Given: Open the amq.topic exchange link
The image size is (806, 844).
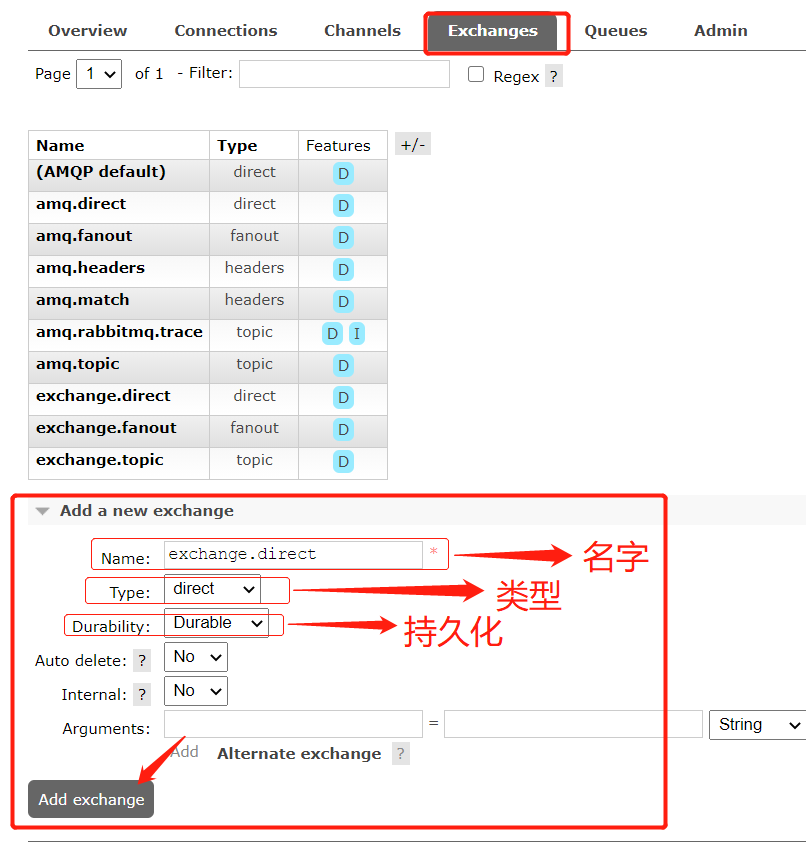Looking at the screenshot, I should point(78,364).
